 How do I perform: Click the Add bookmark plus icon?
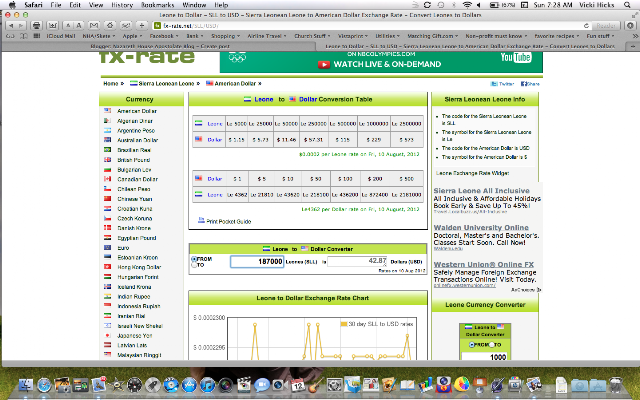coord(142,25)
